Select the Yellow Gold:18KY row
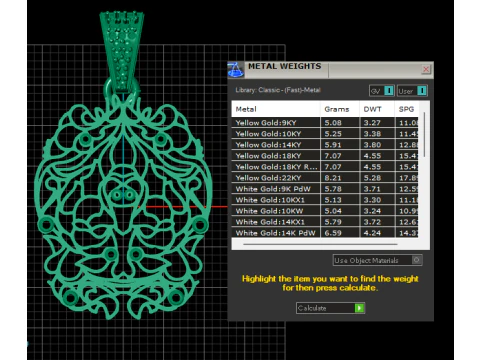The height and width of the screenshot is (360, 480). (325, 155)
